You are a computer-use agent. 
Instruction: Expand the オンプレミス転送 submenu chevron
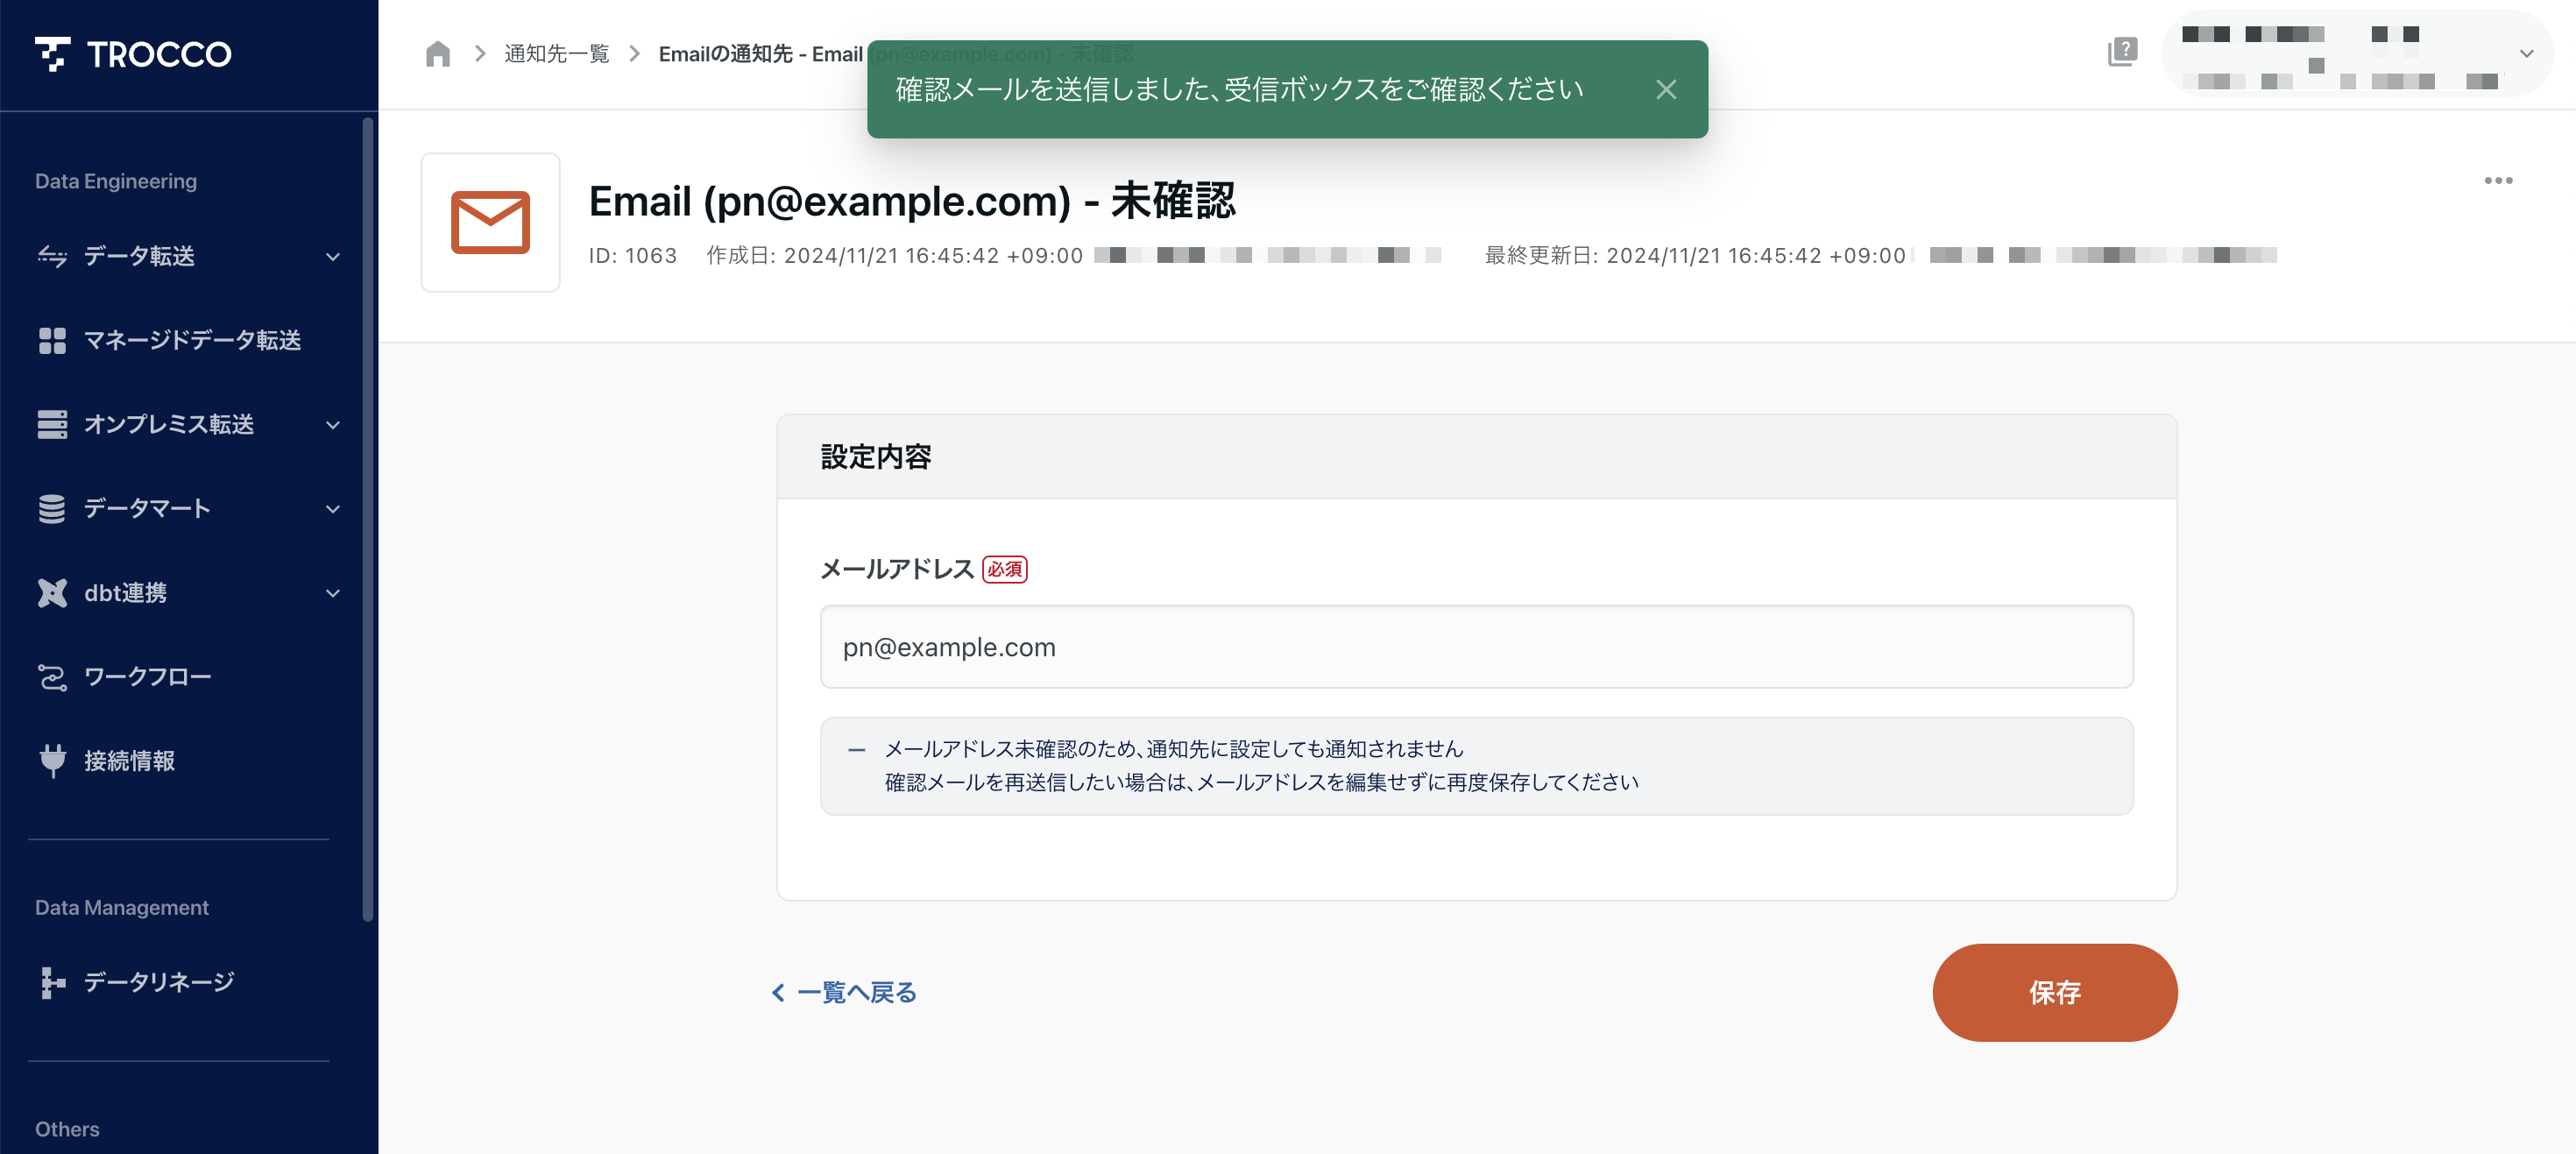click(333, 425)
